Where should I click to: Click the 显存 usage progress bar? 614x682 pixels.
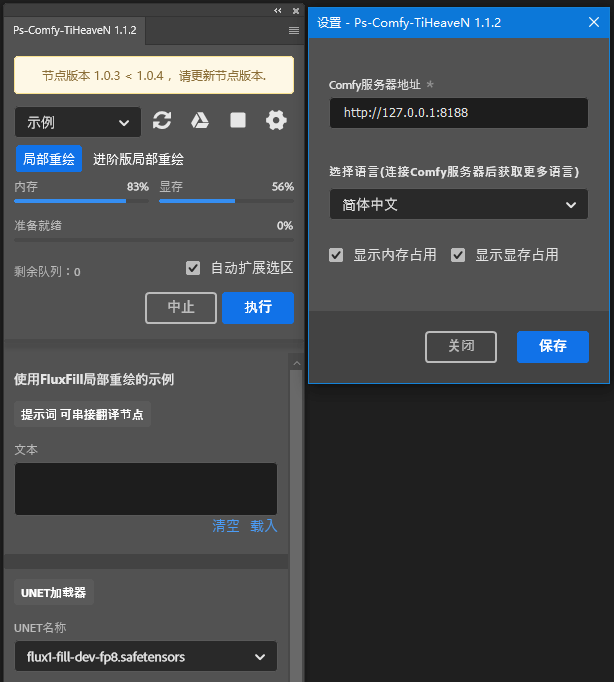point(227,201)
